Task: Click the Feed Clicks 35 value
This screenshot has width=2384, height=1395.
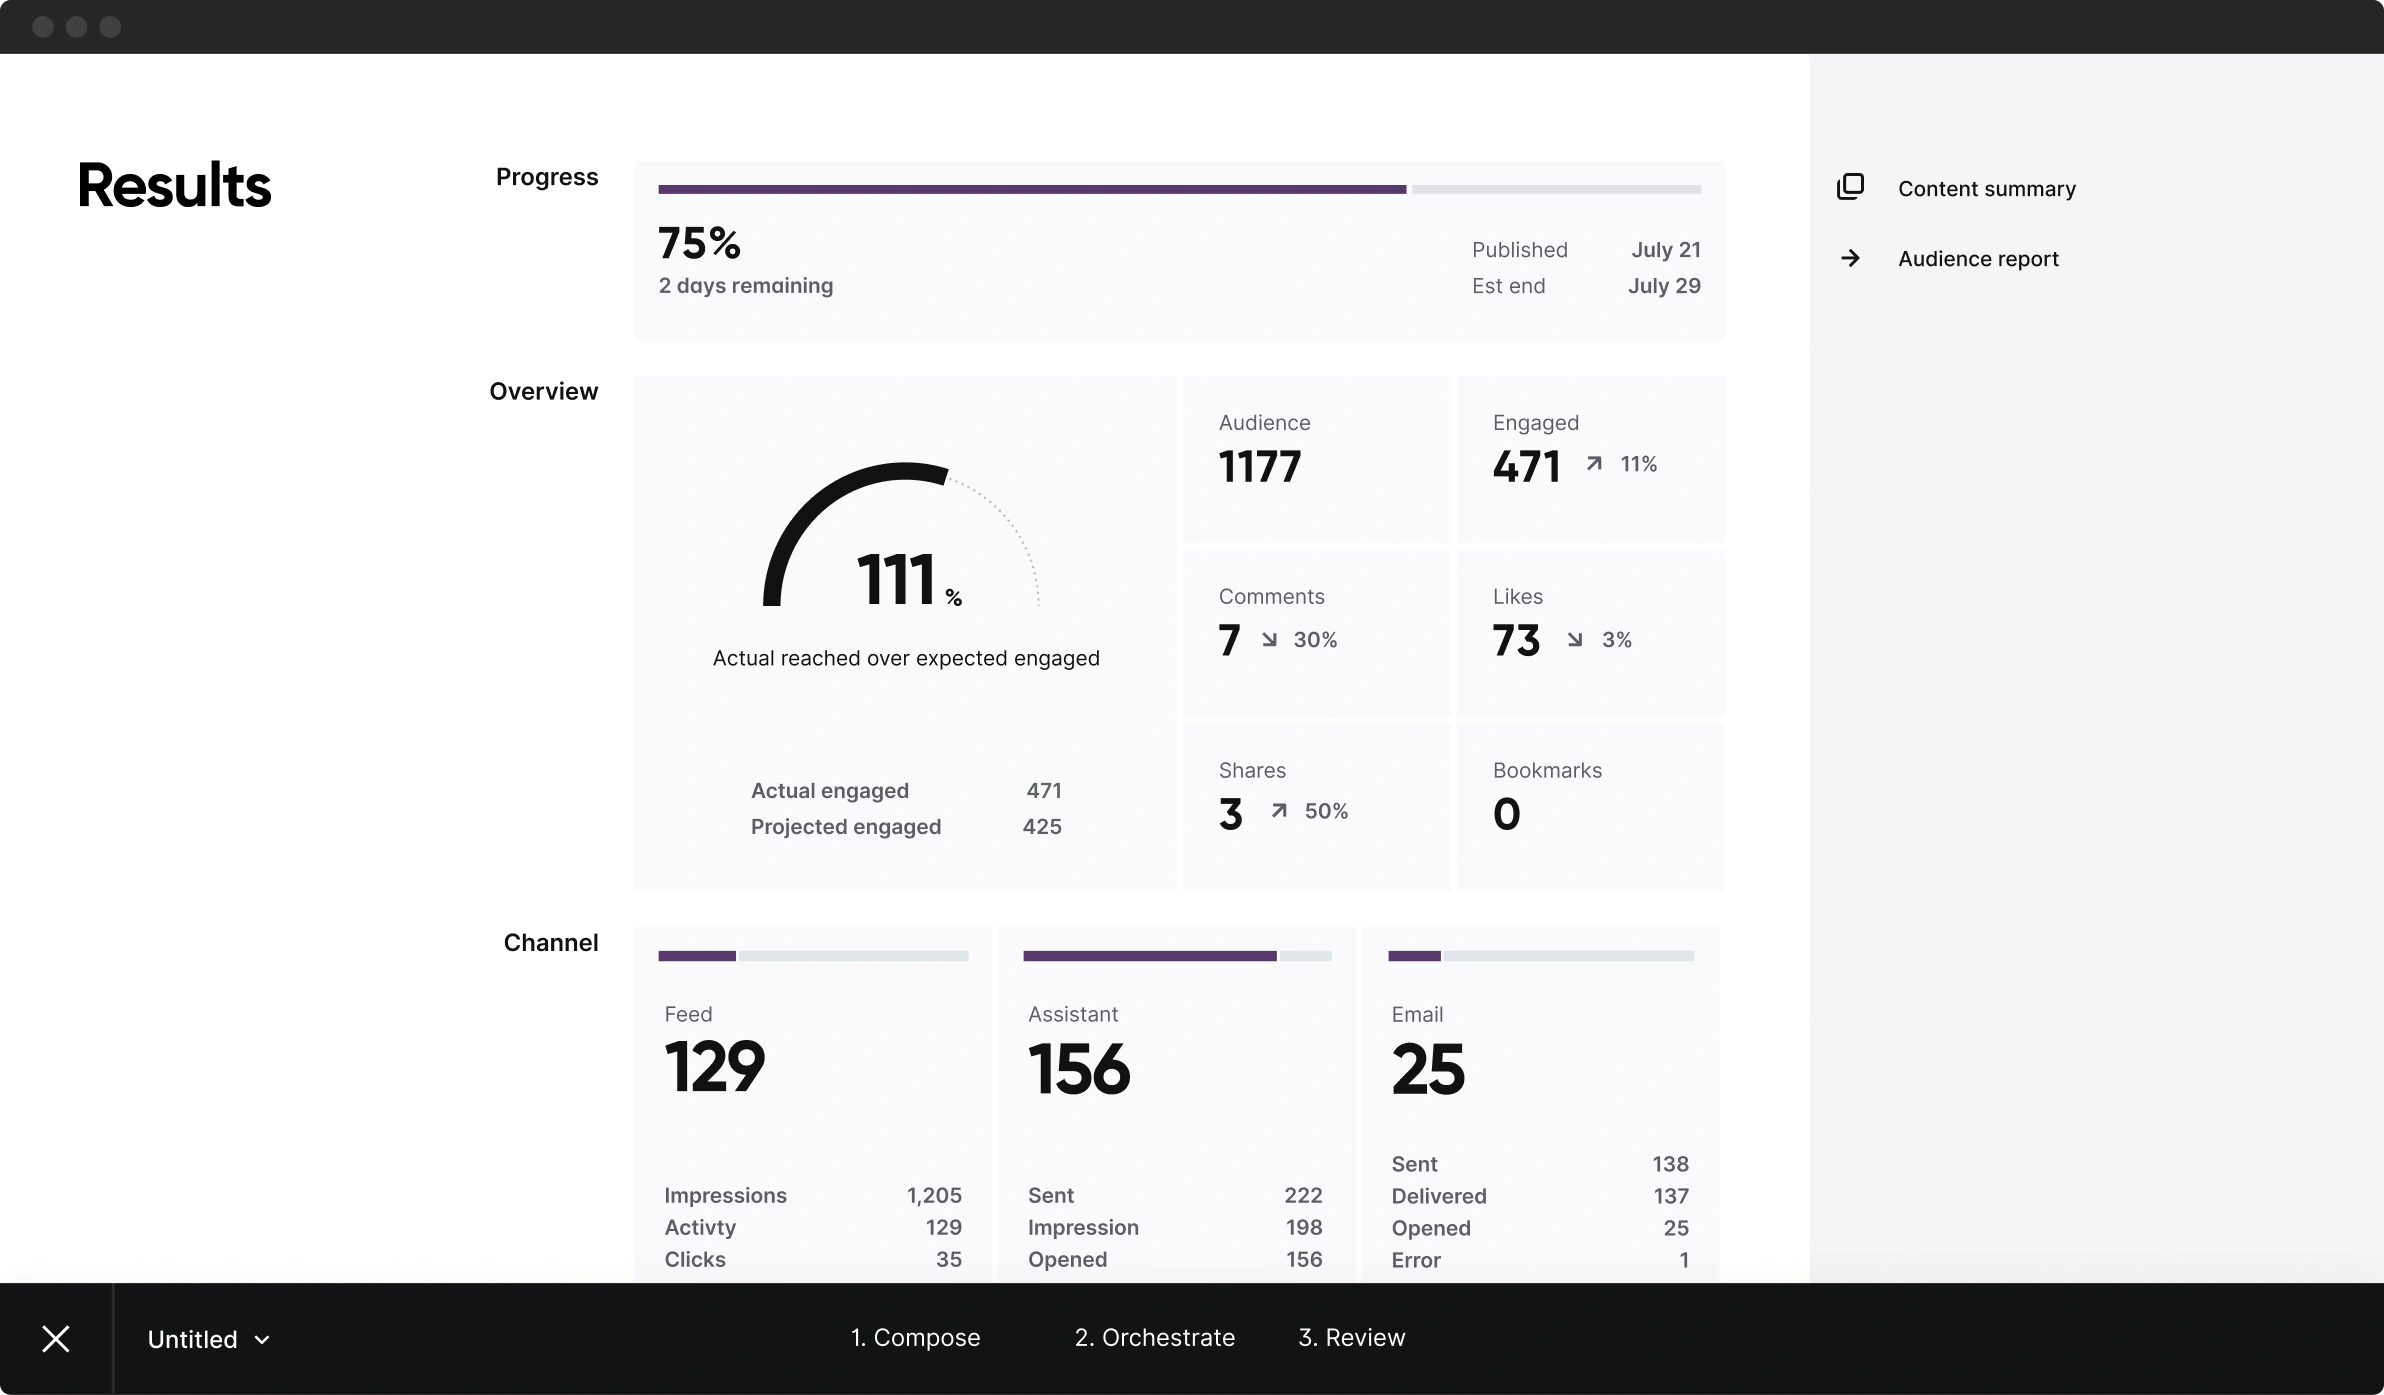Action: point(949,1259)
